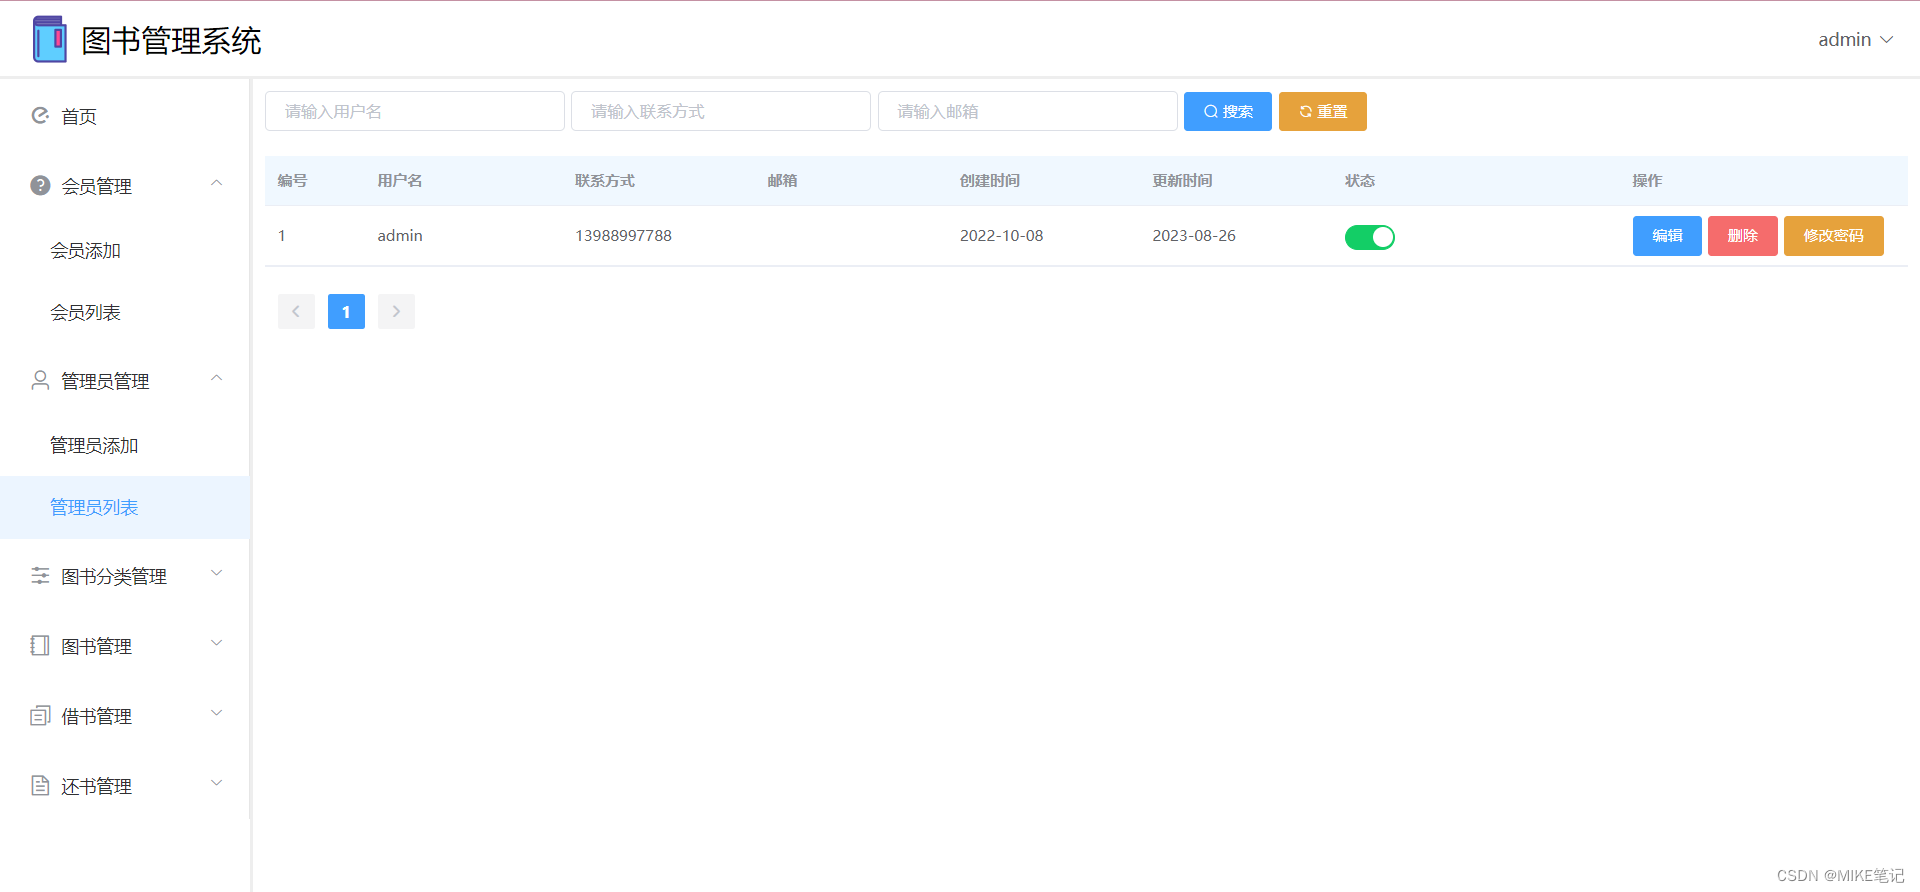The width and height of the screenshot is (1920, 892).
Task: Select page 1 in pagination
Action: coord(346,311)
